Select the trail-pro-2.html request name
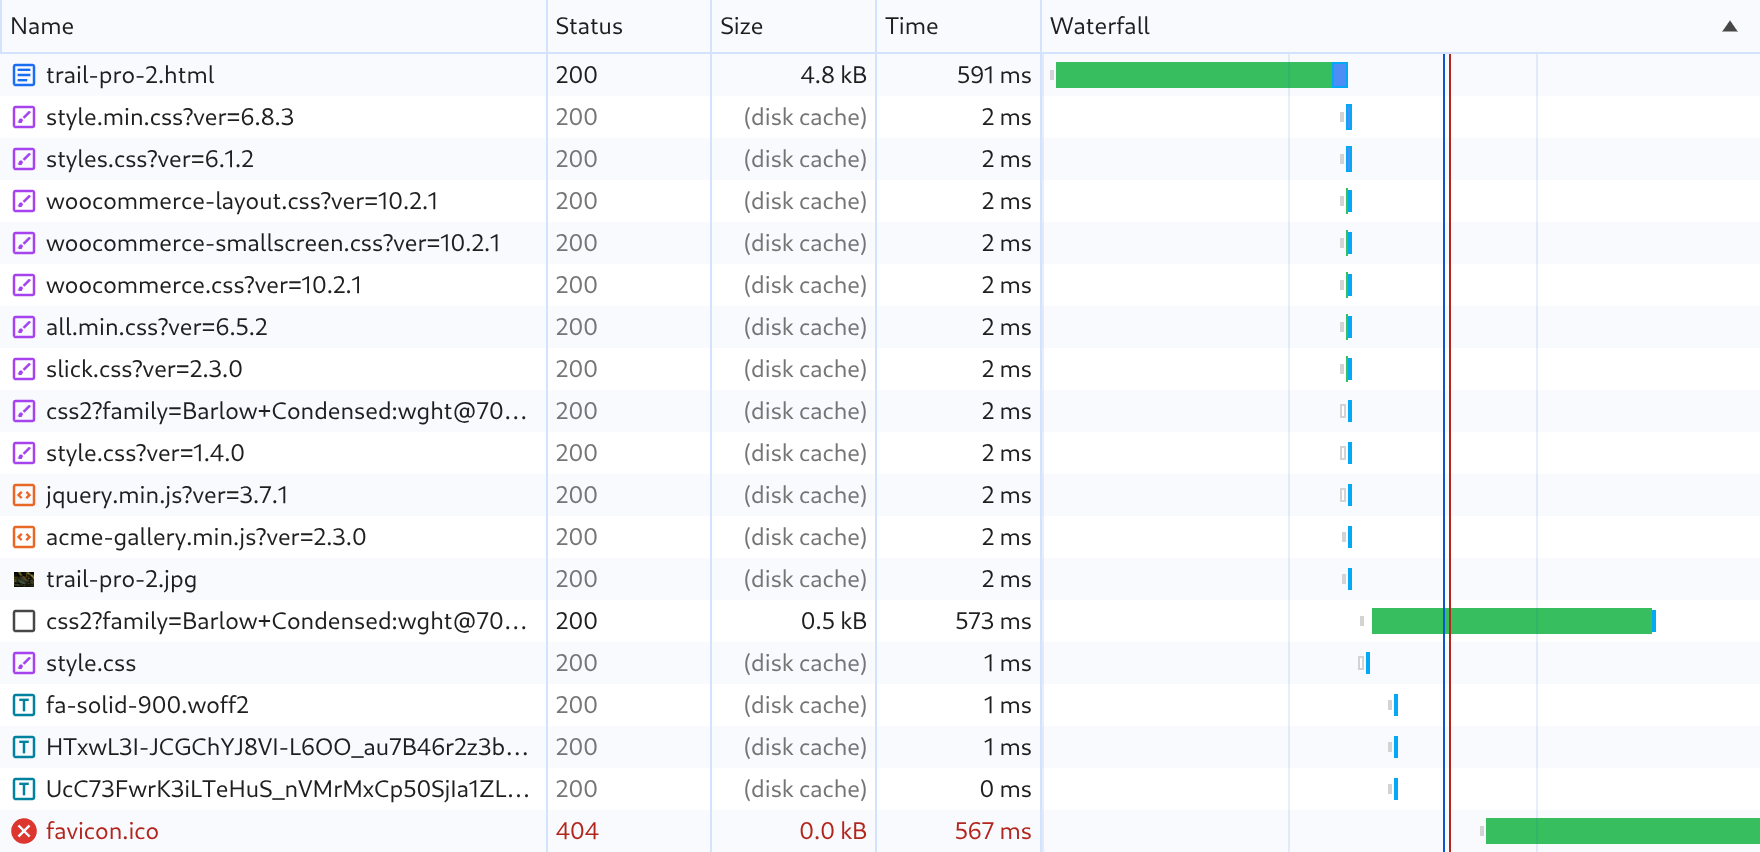The image size is (1760, 852). (x=130, y=75)
